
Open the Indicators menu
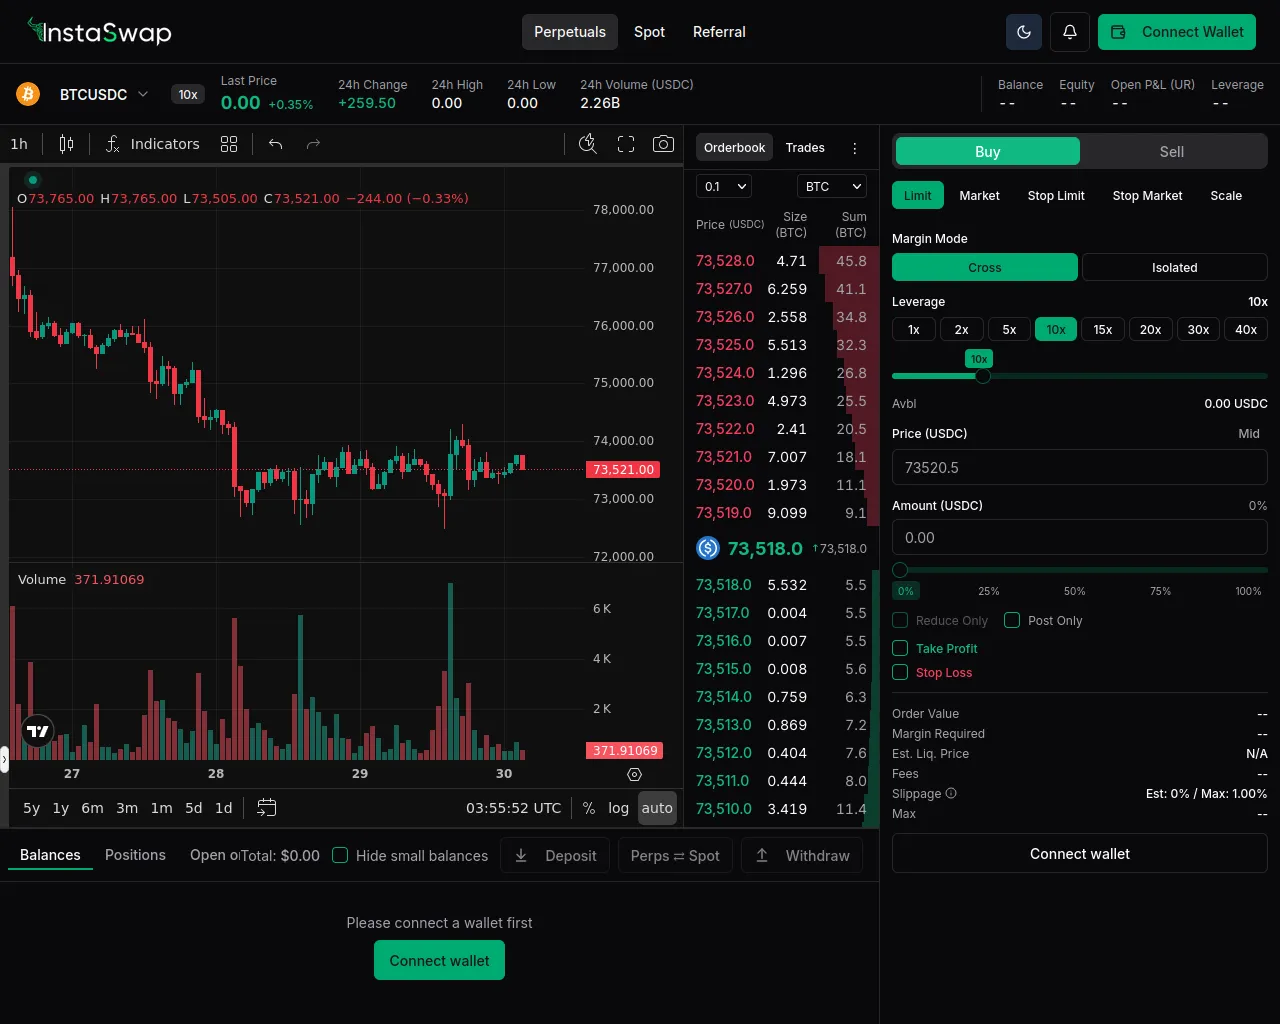(152, 144)
